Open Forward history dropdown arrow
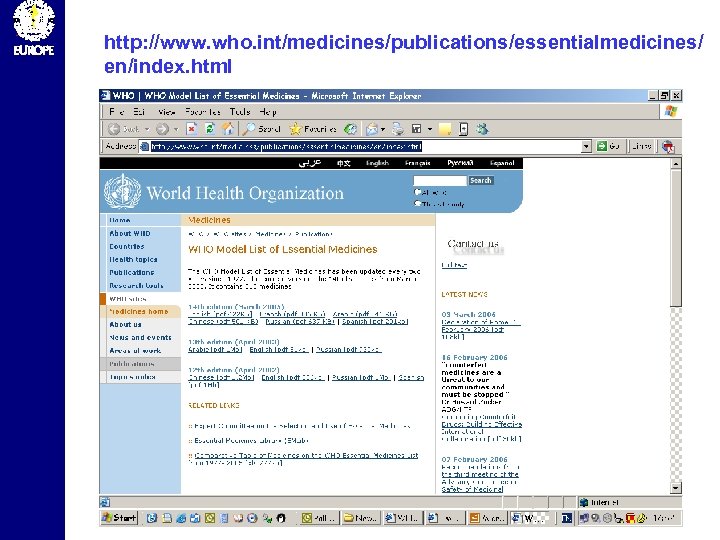 click(176, 129)
